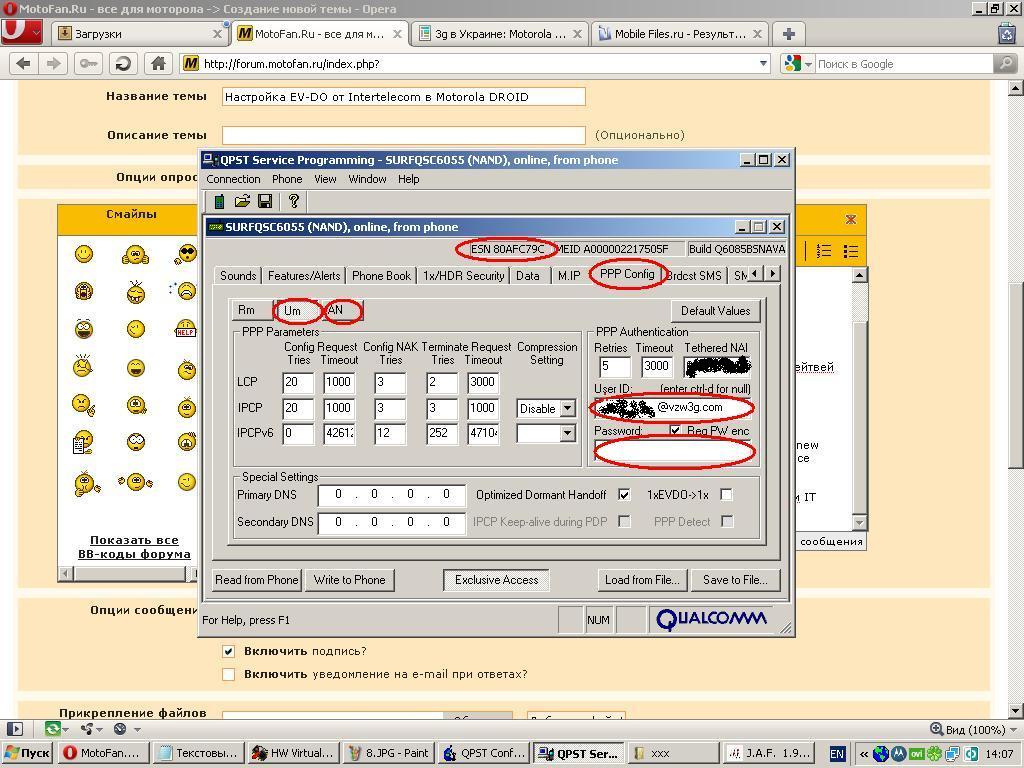Image resolution: width=1024 pixels, height=768 pixels.
Task: Select the Rm PPP sub-tab
Action: click(x=251, y=310)
